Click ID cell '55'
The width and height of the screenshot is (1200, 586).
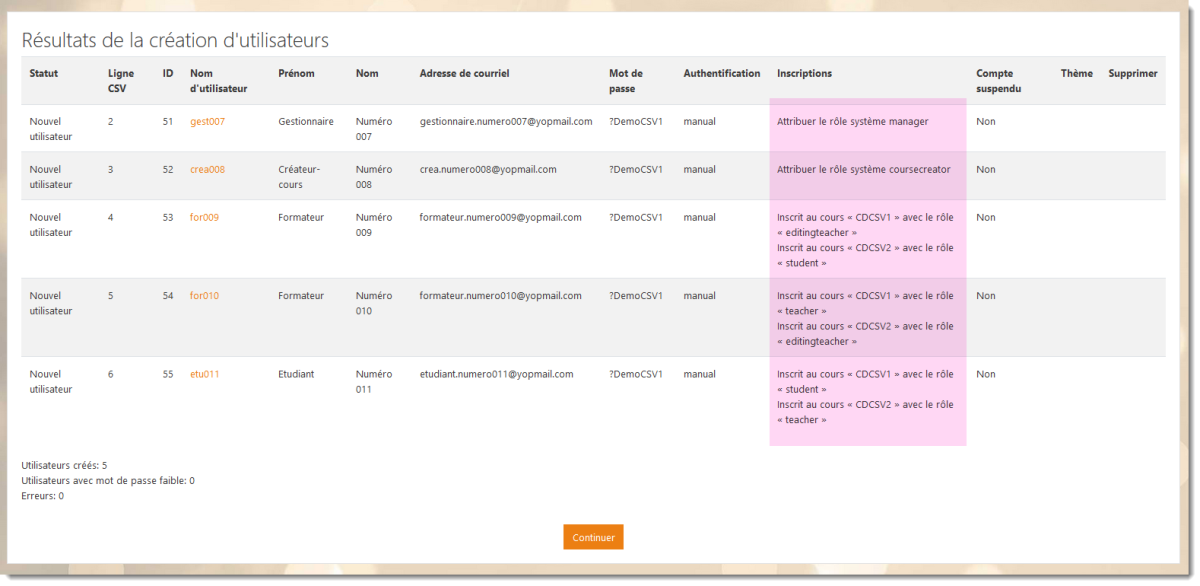tap(168, 375)
